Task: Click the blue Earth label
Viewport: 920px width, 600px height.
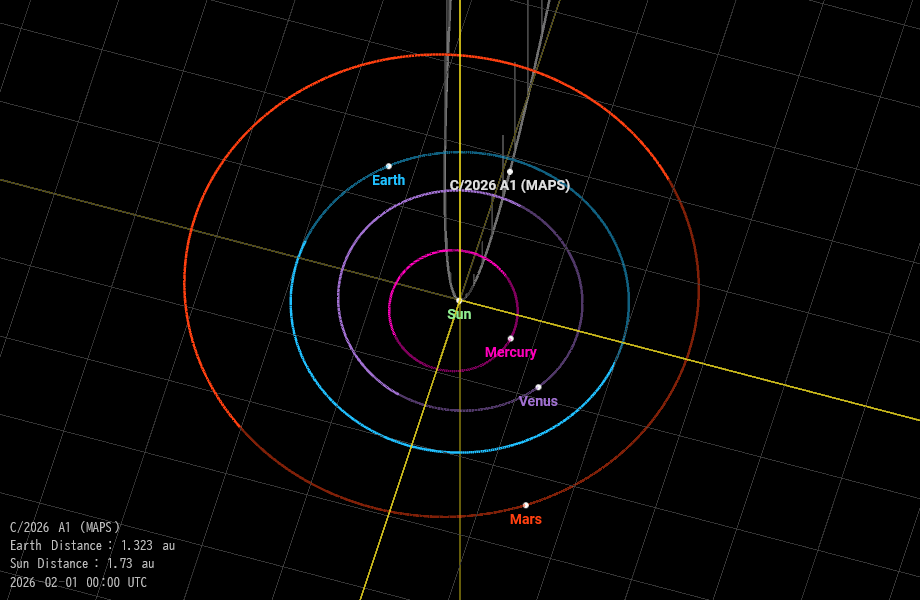Action: click(x=388, y=181)
